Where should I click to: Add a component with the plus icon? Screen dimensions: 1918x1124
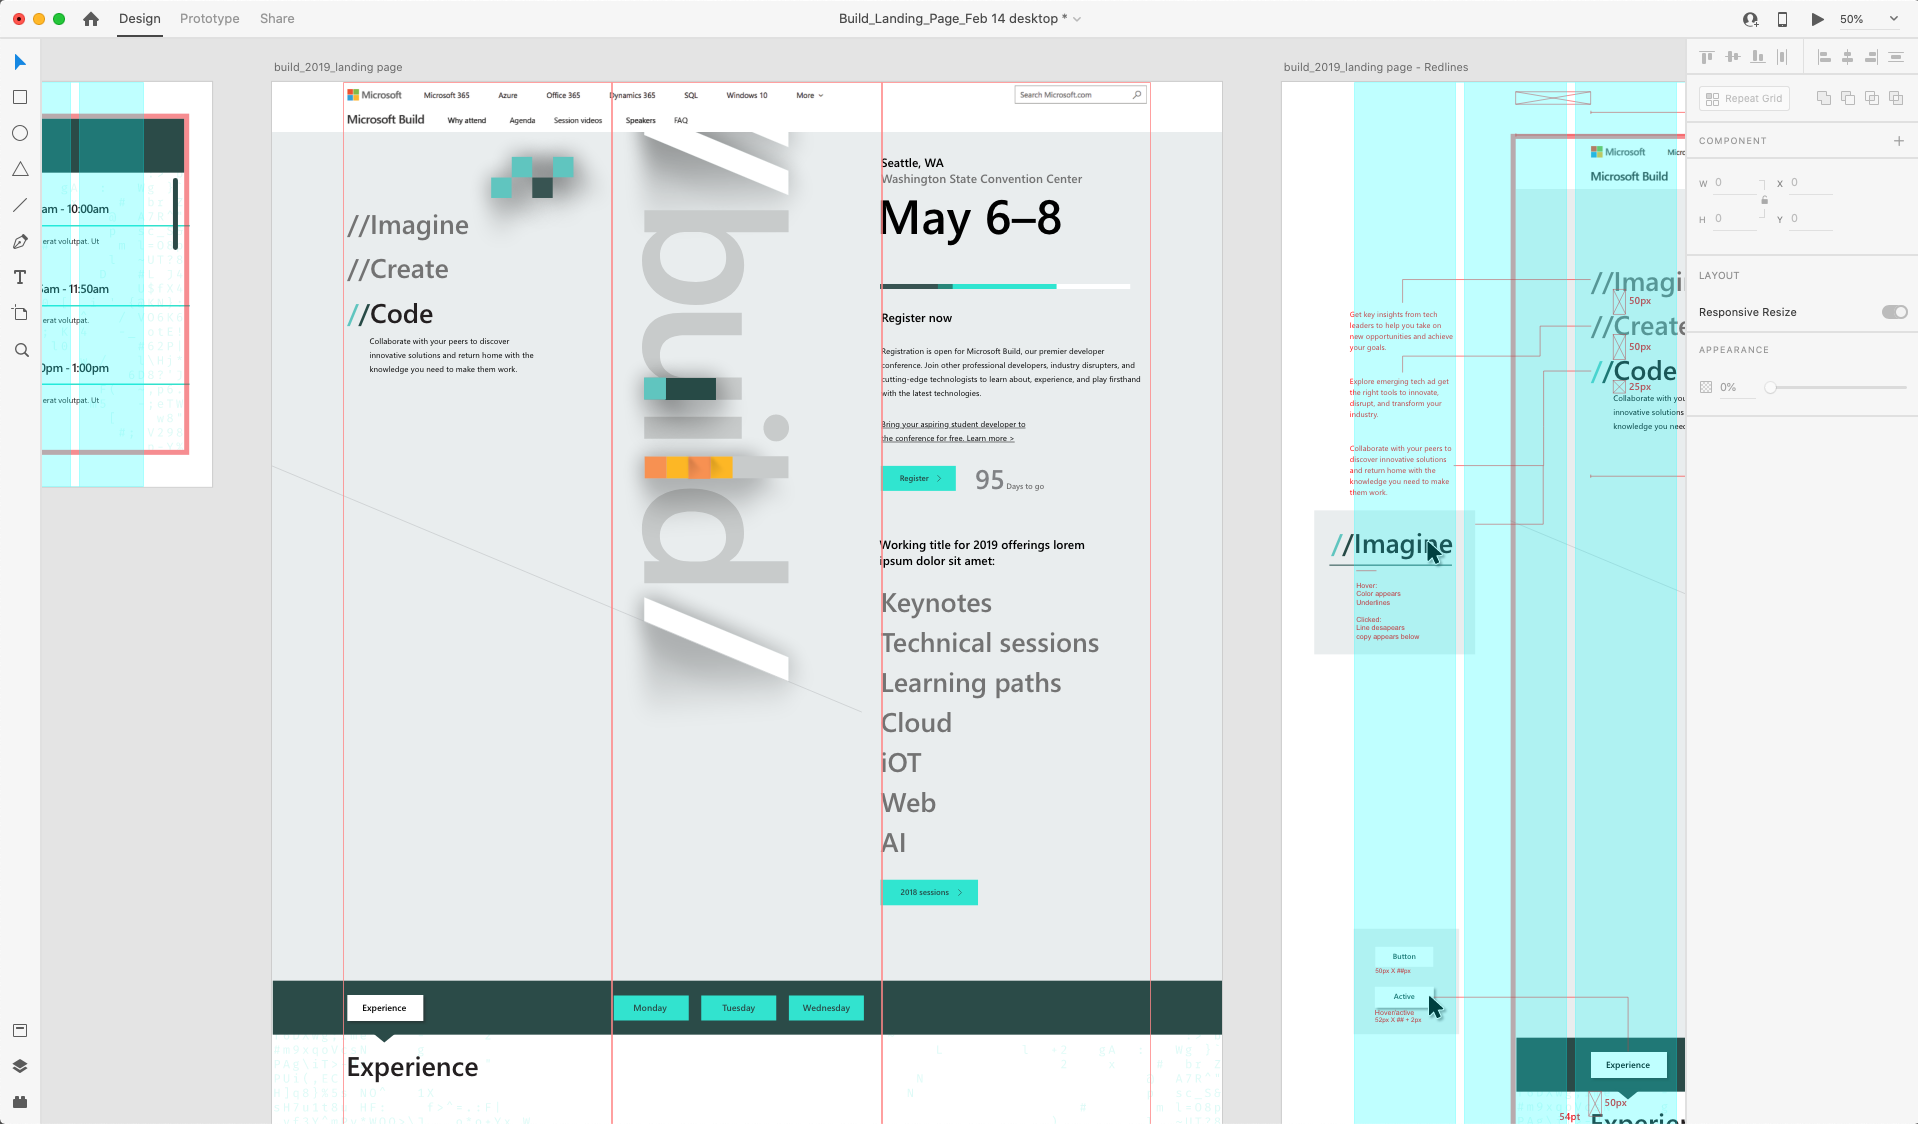tap(1899, 141)
